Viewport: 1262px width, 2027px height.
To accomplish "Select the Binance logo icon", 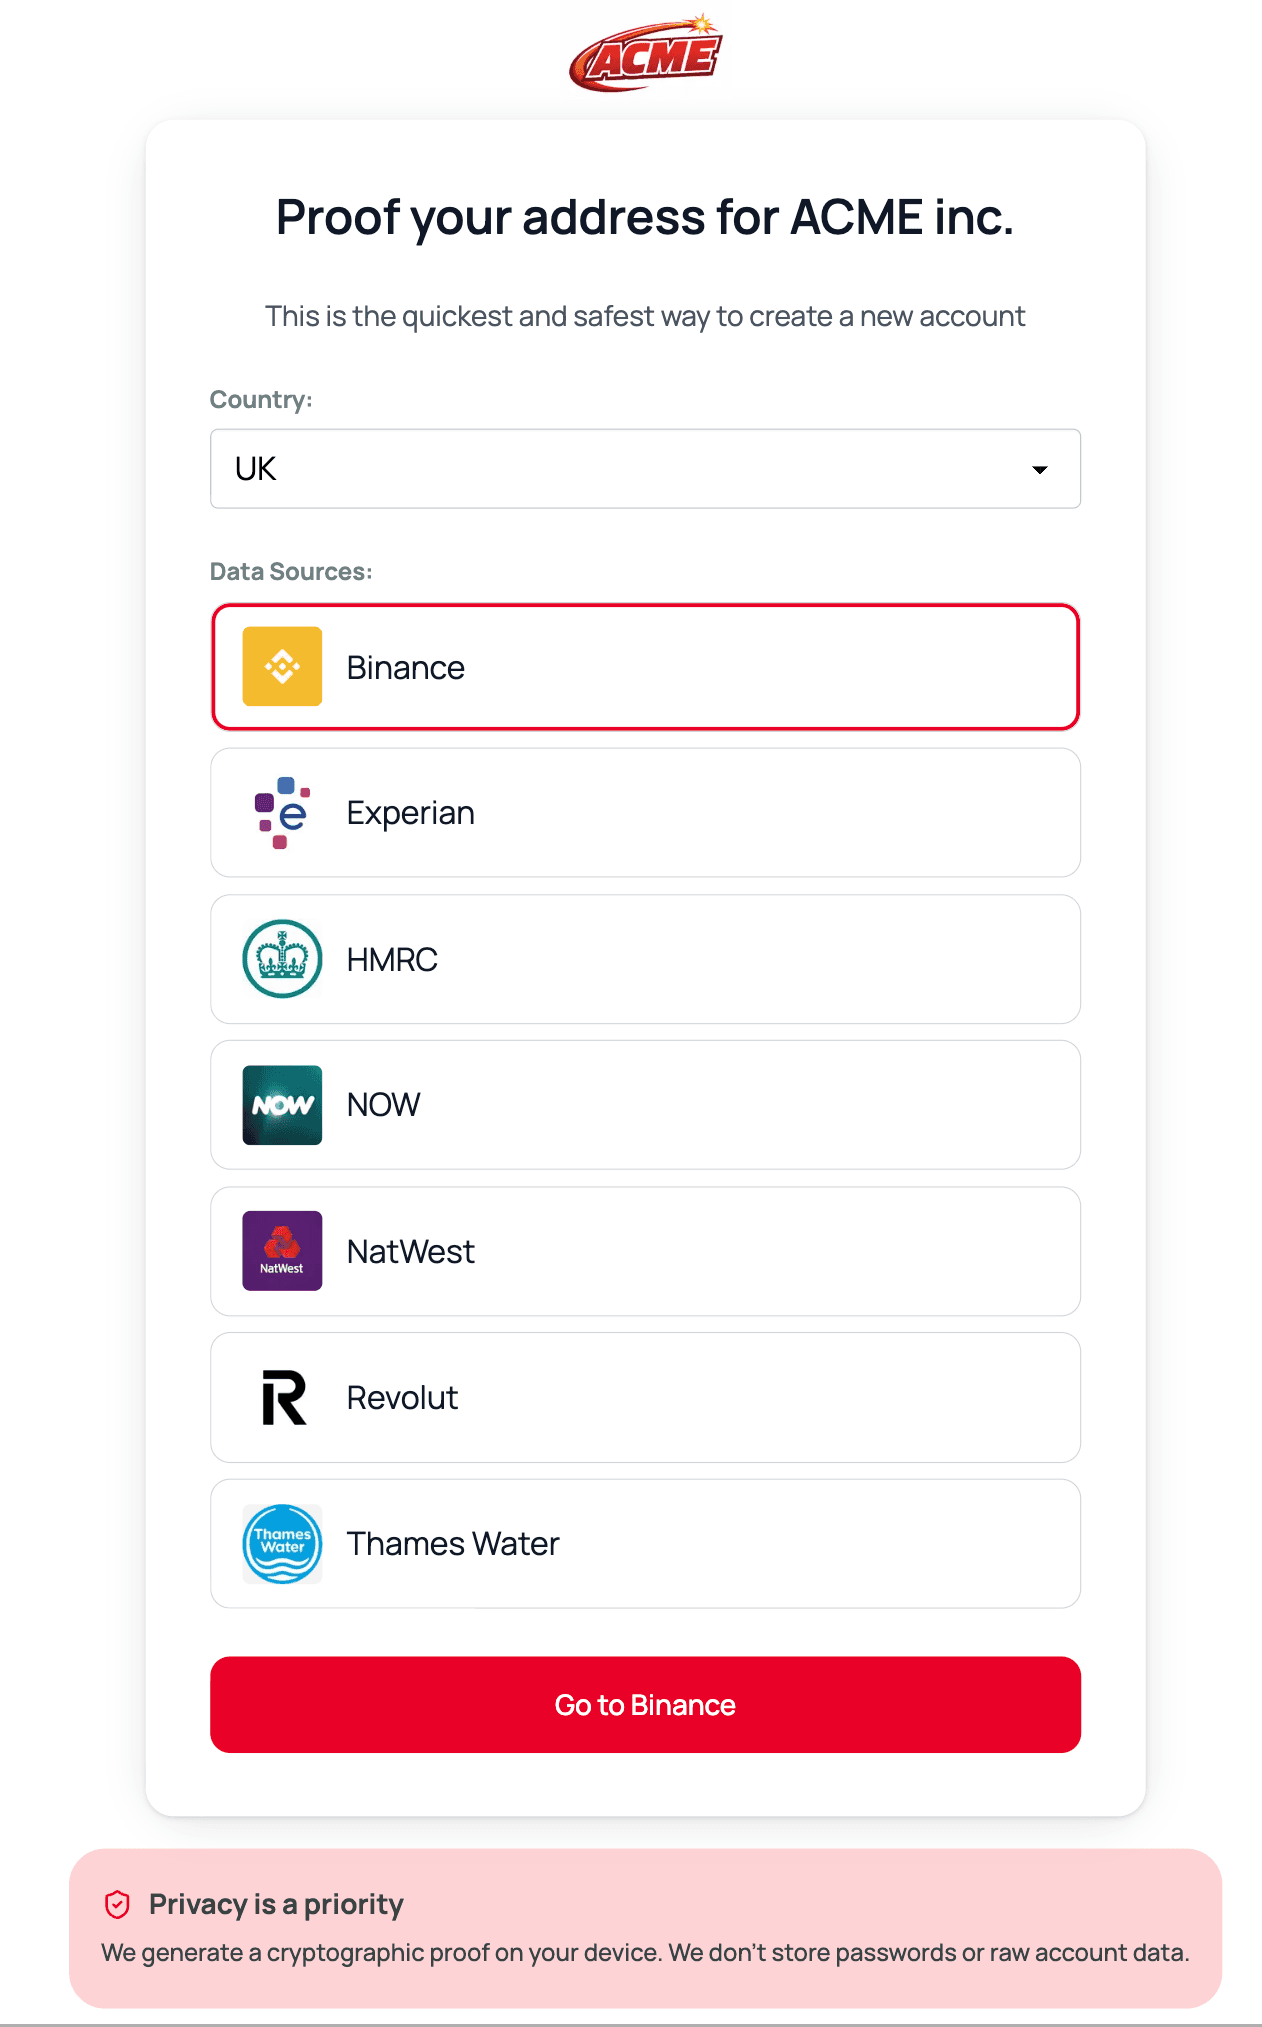I will pos(281,666).
